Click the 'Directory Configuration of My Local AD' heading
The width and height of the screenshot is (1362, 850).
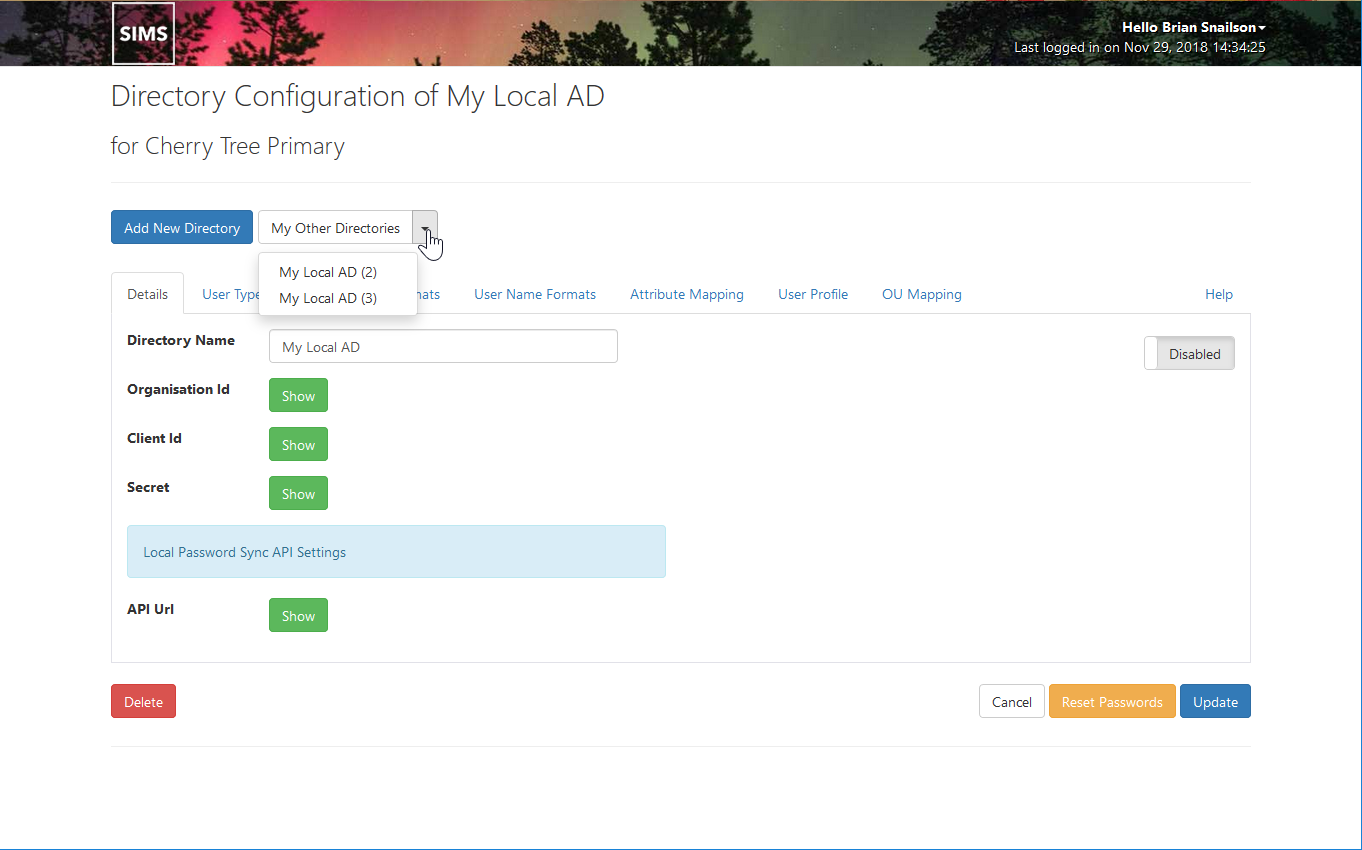[x=358, y=96]
